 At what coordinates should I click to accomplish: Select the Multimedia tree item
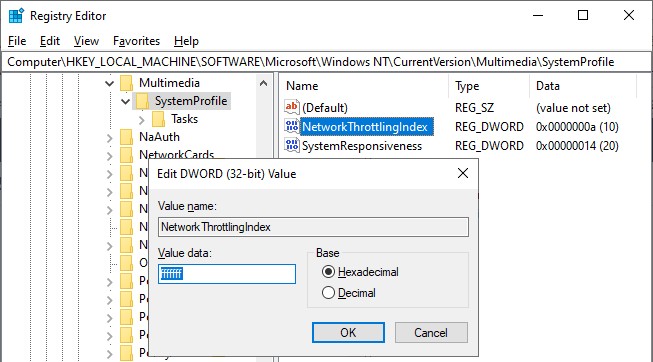[x=169, y=83]
